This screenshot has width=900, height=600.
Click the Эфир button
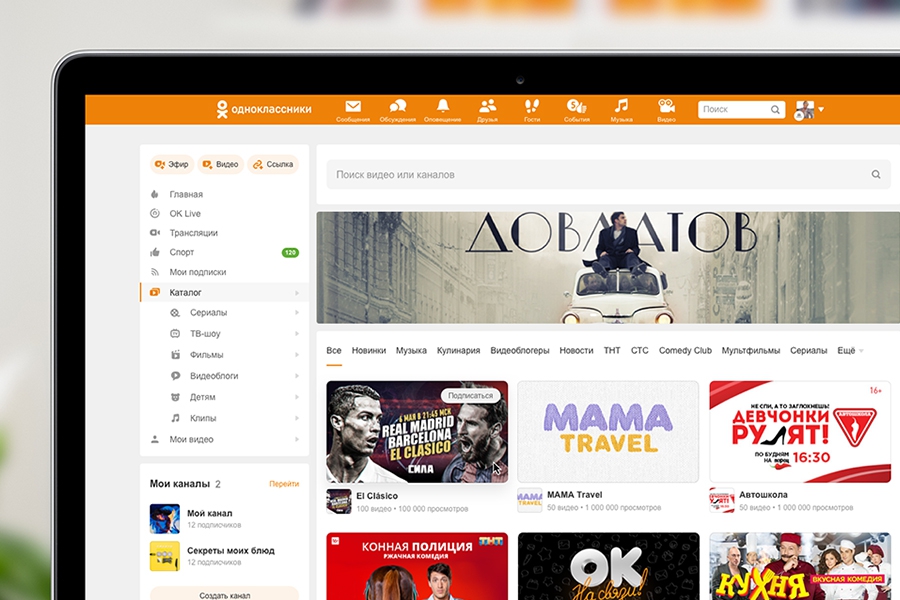(x=172, y=164)
